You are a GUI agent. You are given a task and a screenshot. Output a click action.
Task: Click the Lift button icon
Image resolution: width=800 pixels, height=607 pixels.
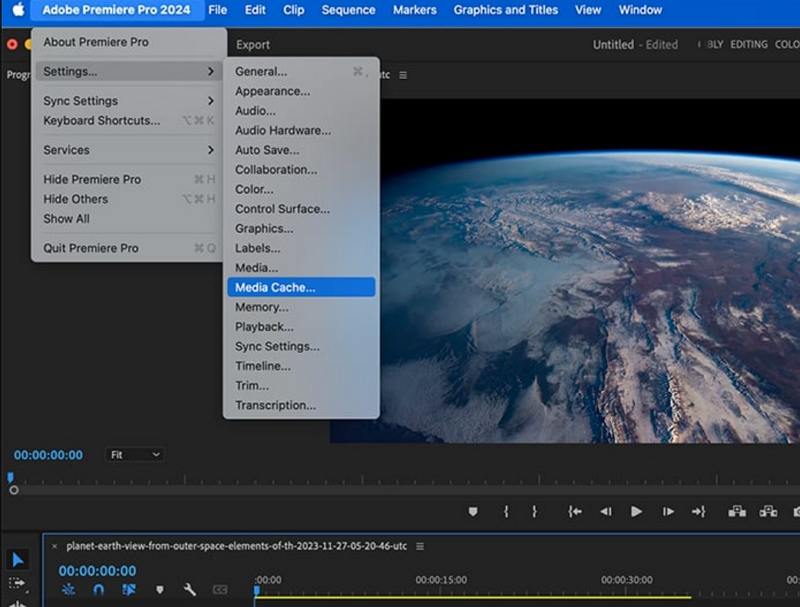pyautogui.click(x=737, y=511)
